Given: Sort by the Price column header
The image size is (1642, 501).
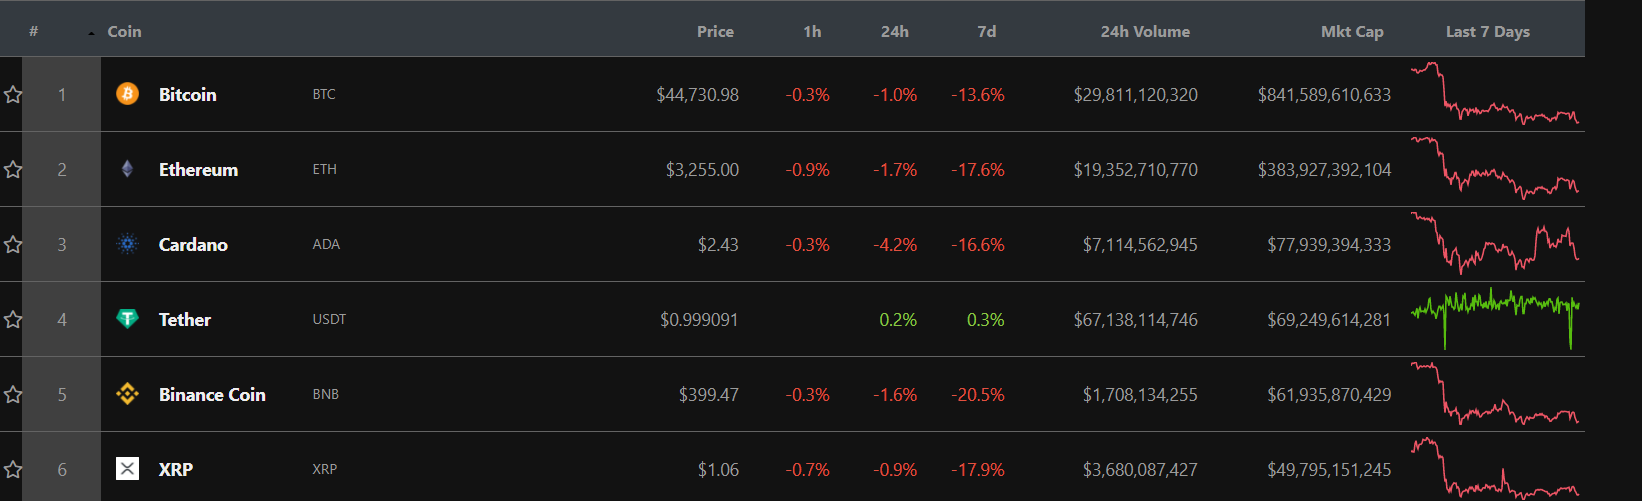Looking at the screenshot, I should pyautogui.click(x=715, y=32).
